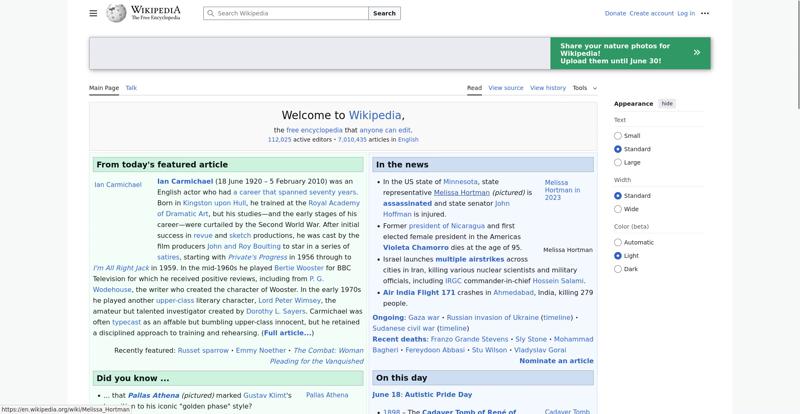Click the Wikipedia link in welcome heading
800x414 pixels.
coord(375,115)
